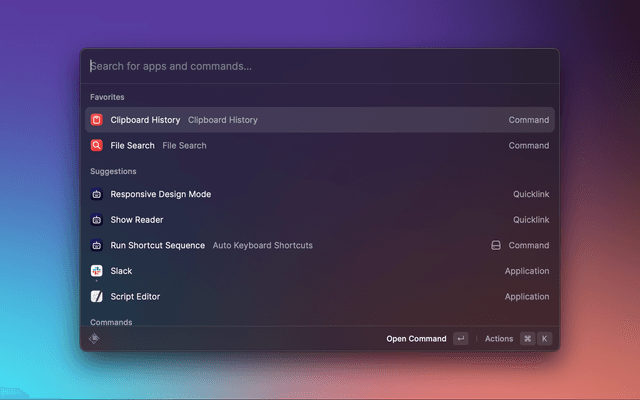This screenshot has height=400, width=640.
Task: Click the Run Shortcut Sequence icon
Action: coord(97,245)
